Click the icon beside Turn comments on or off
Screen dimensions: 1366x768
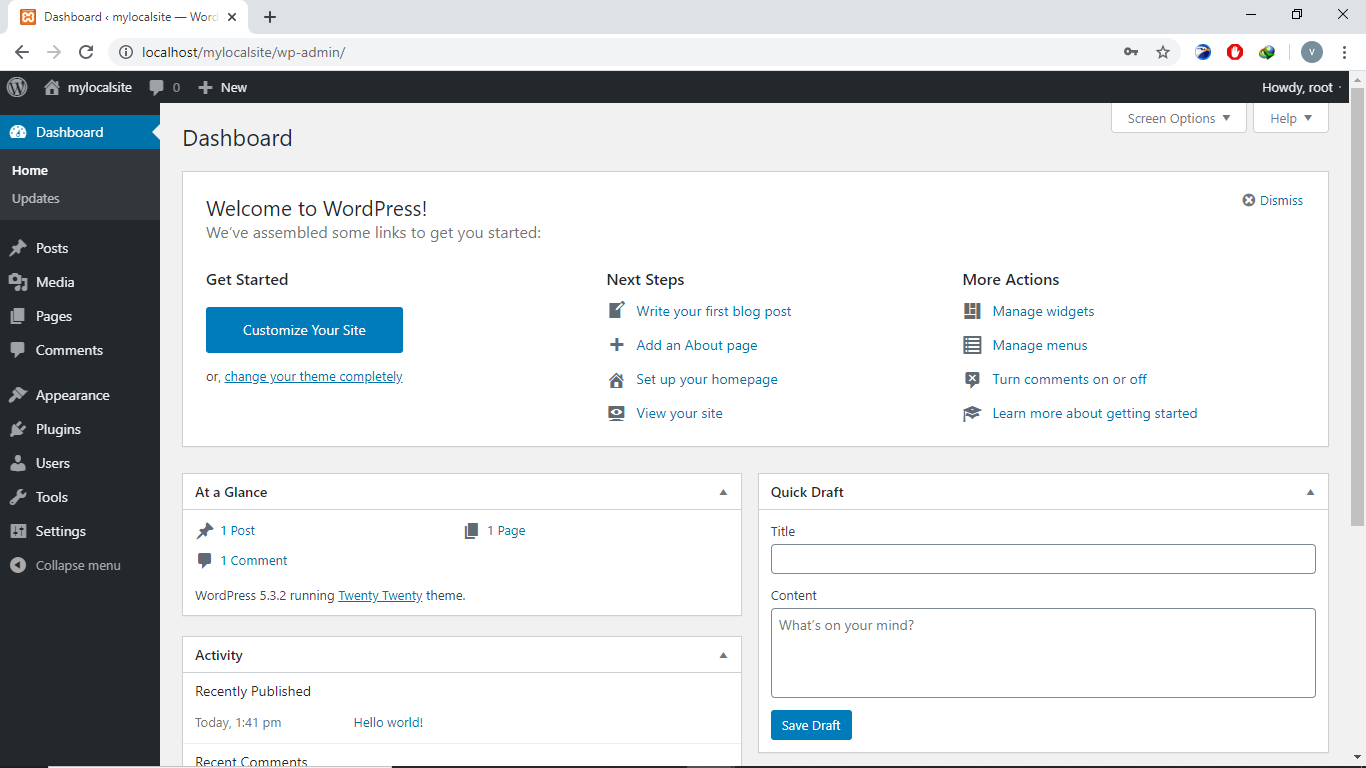[972, 379]
